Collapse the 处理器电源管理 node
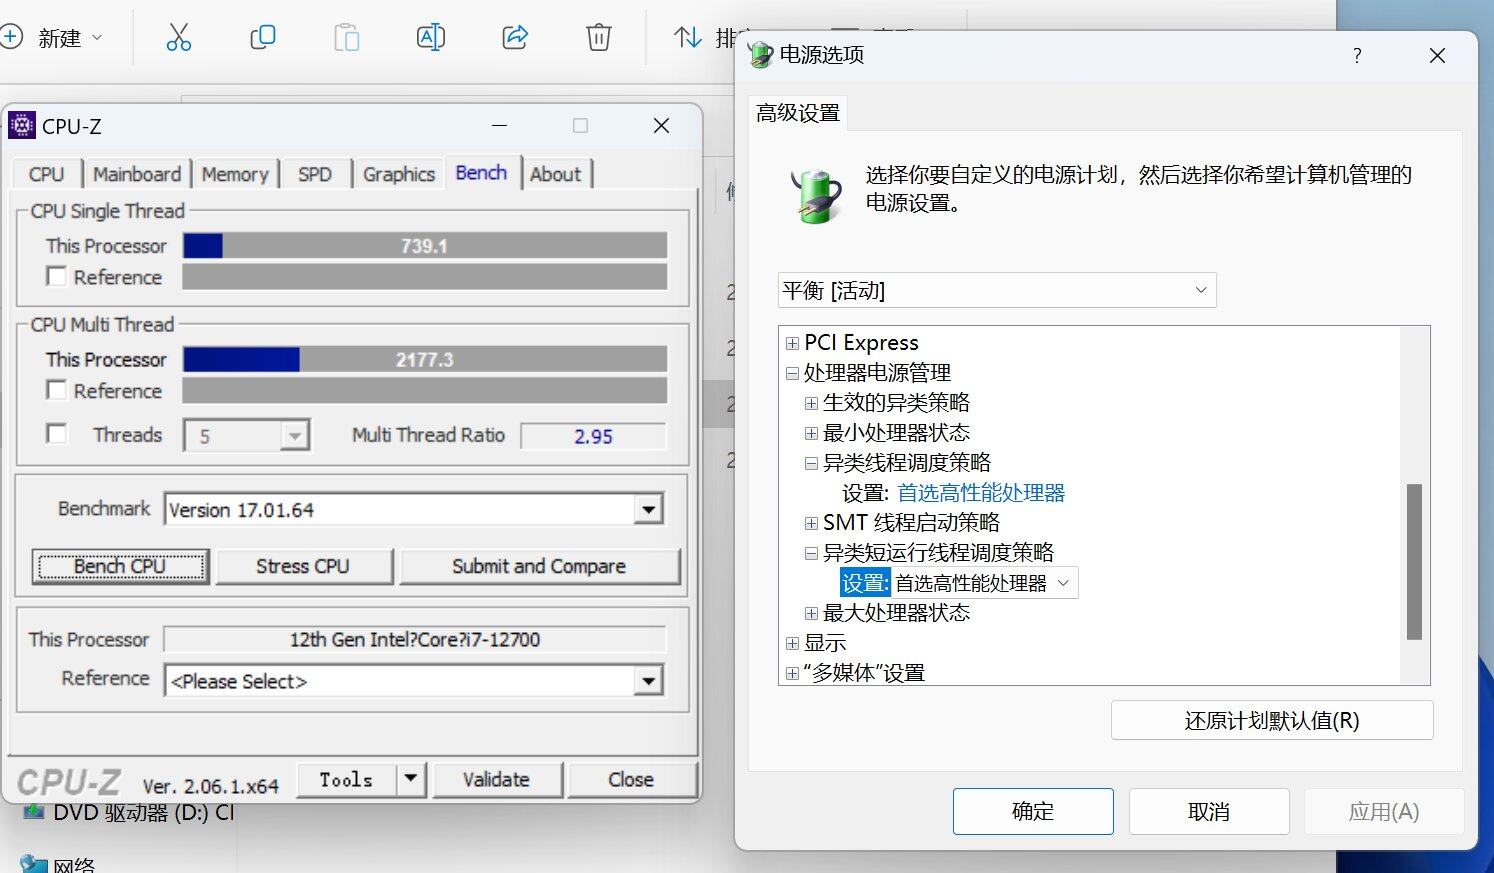1494x873 pixels. click(x=792, y=373)
